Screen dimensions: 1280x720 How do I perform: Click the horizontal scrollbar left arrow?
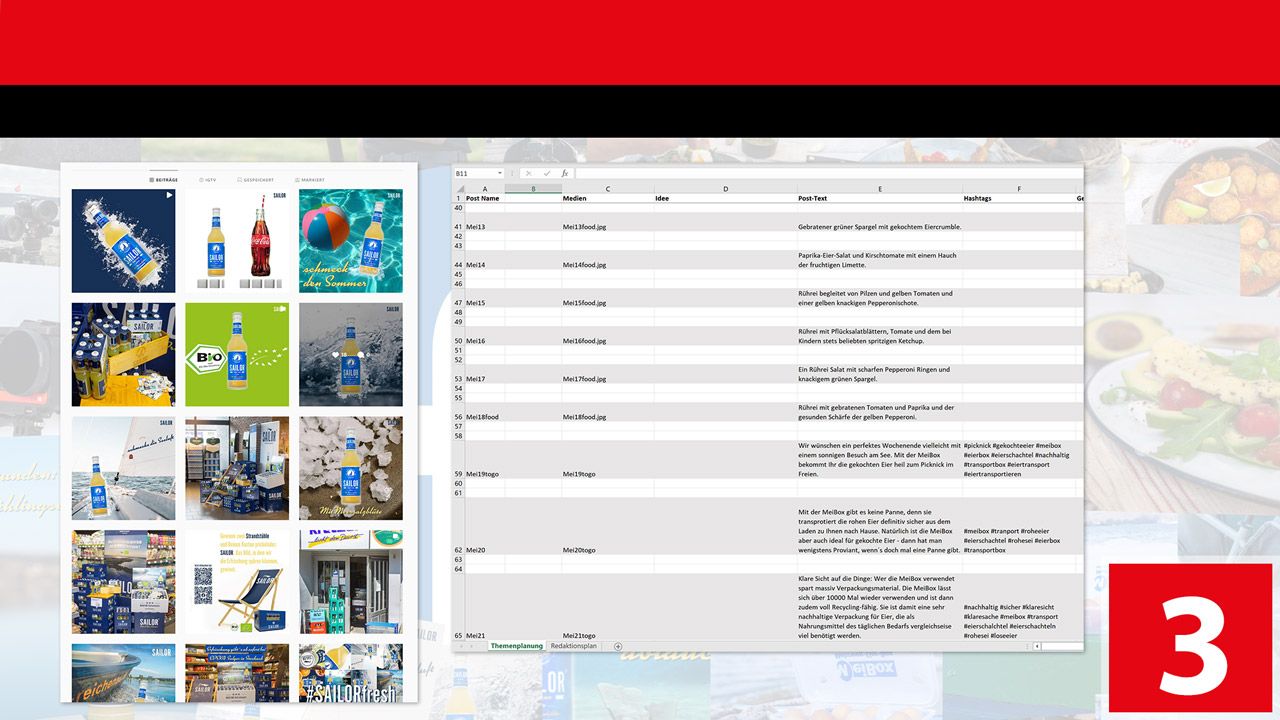[x=1037, y=646]
